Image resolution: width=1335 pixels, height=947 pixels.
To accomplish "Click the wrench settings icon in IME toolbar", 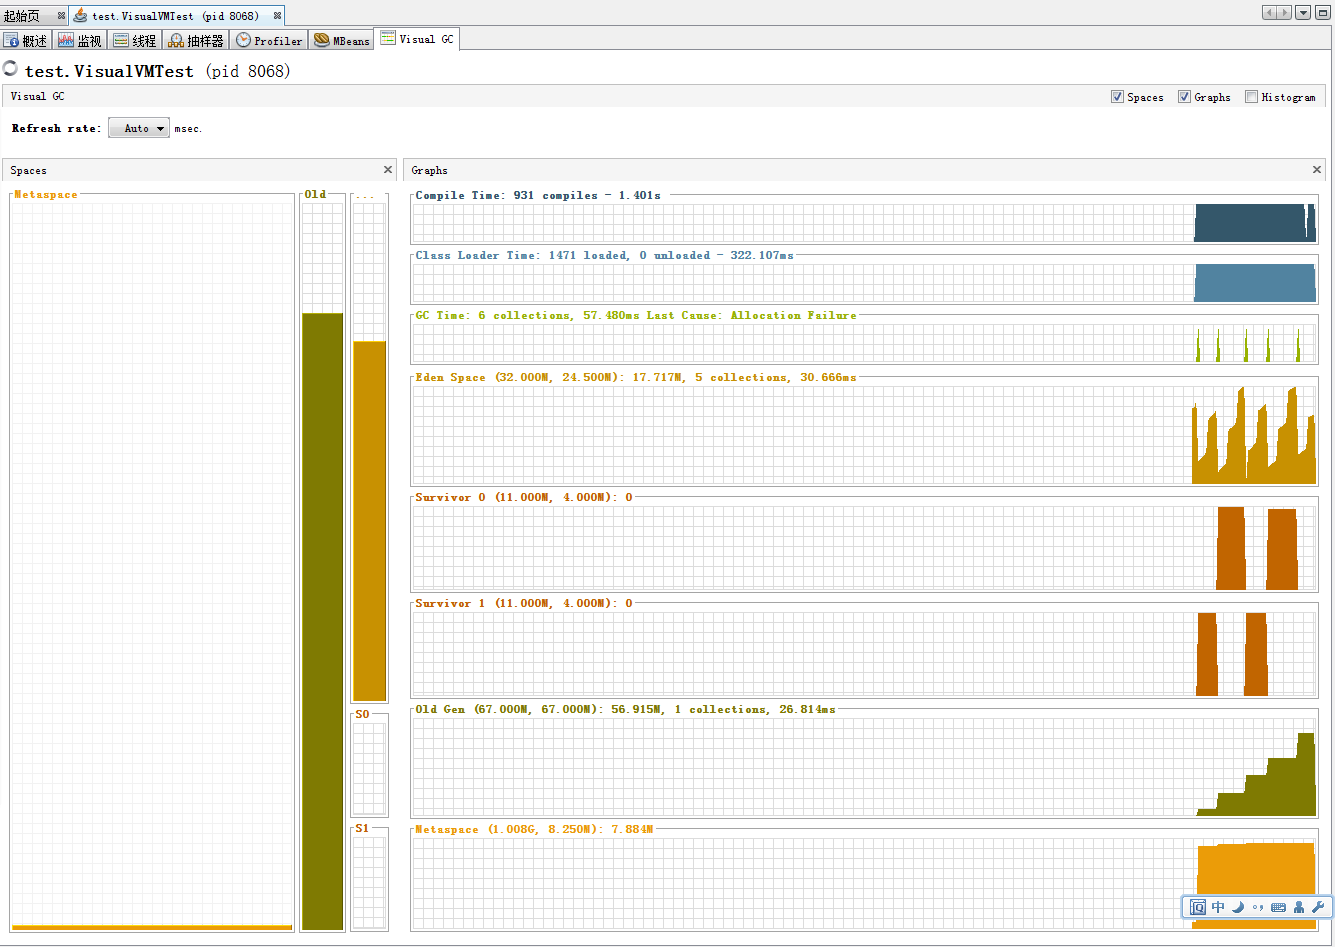I will tap(1317, 907).
